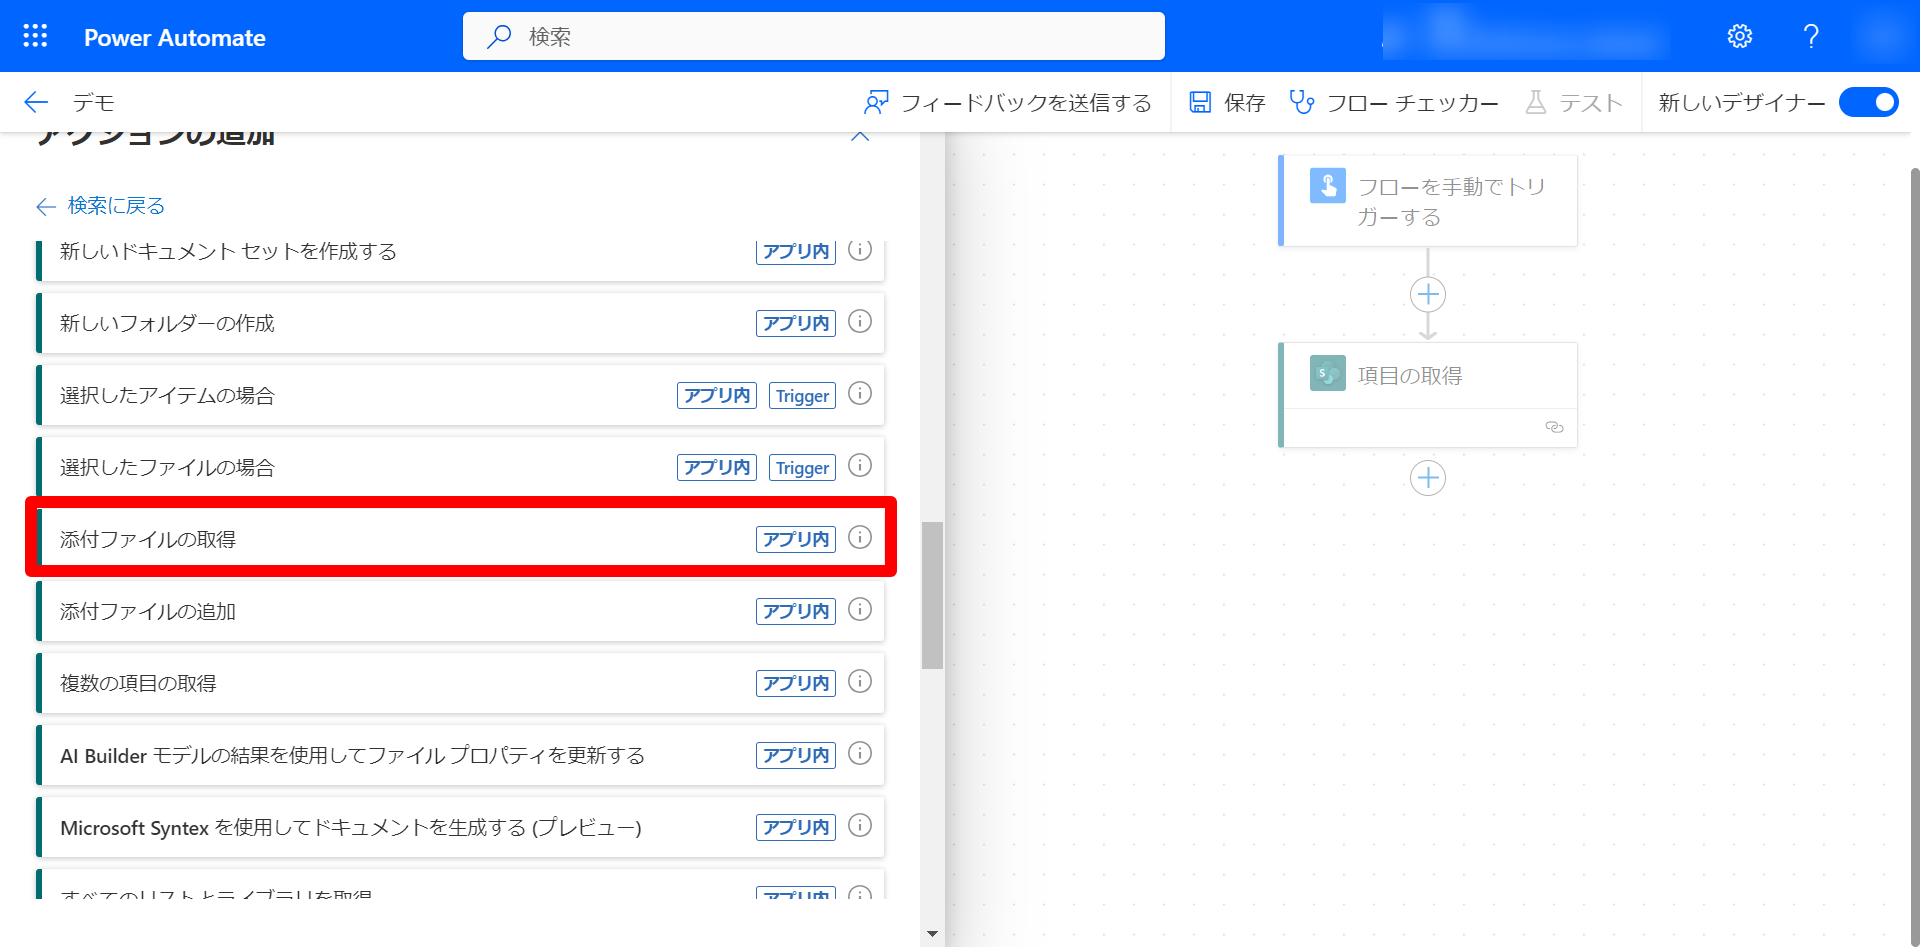This screenshot has width=1920, height=947.
Task: Disable the 新しいデザイナー toggle
Action: pos(1868,102)
